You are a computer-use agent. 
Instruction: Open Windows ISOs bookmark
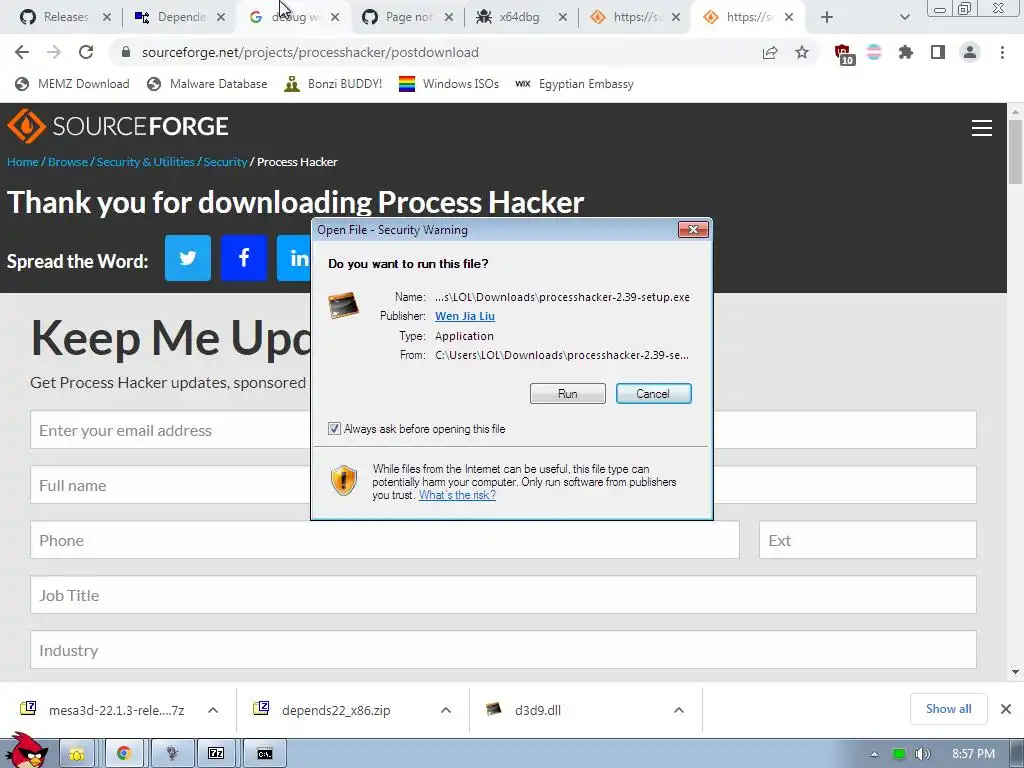coord(449,84)
